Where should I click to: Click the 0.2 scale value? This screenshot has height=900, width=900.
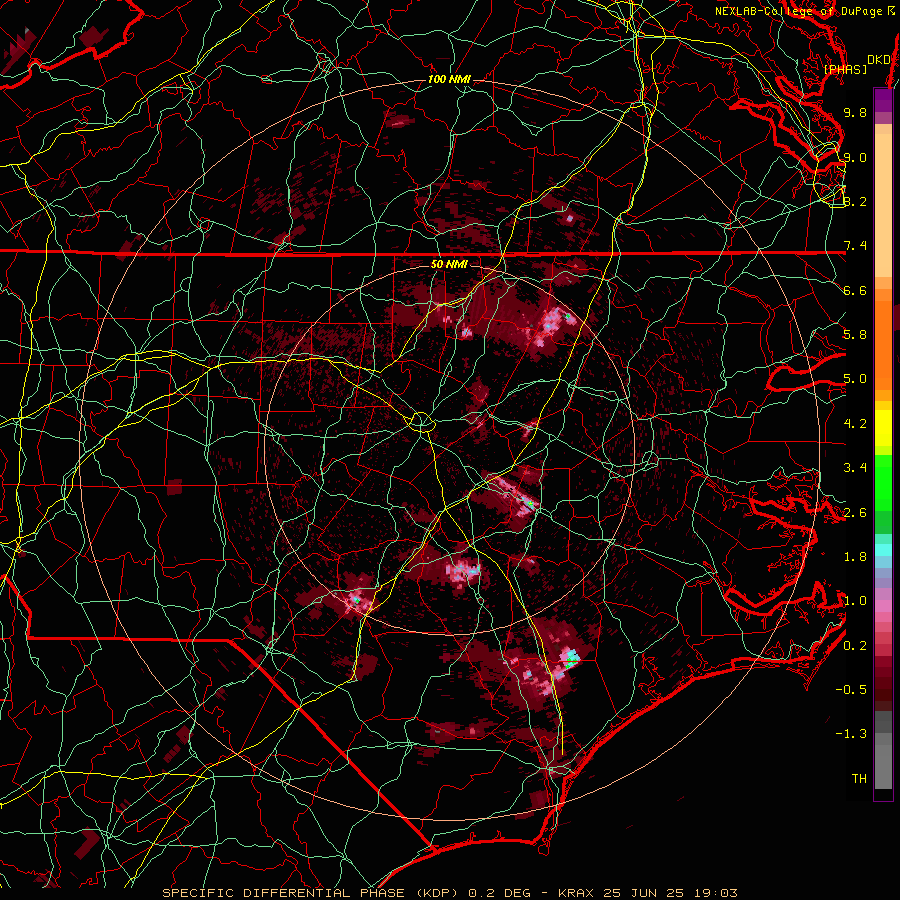855,646
